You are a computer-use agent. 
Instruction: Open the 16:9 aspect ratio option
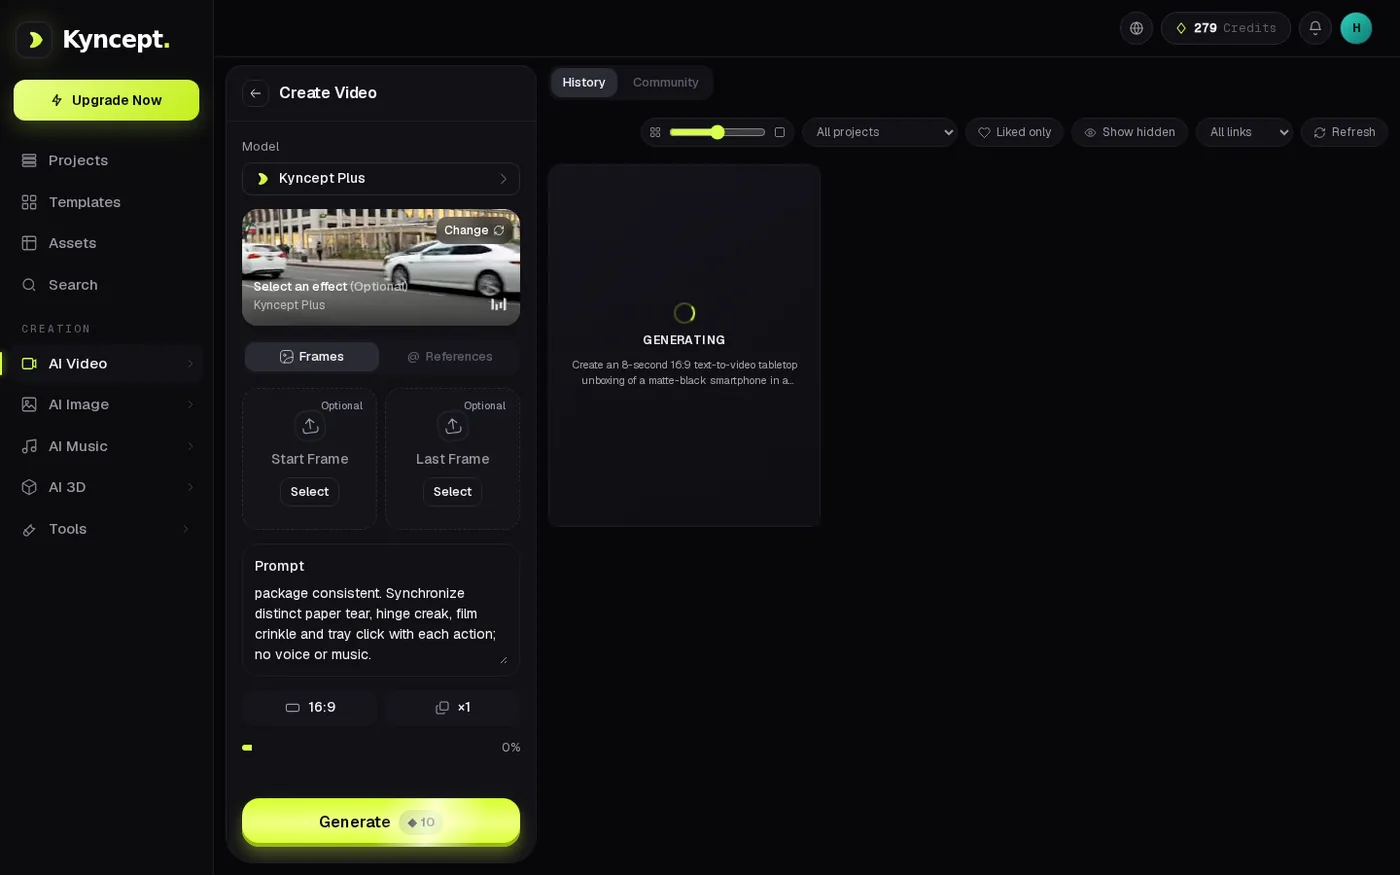coord(310,708)
